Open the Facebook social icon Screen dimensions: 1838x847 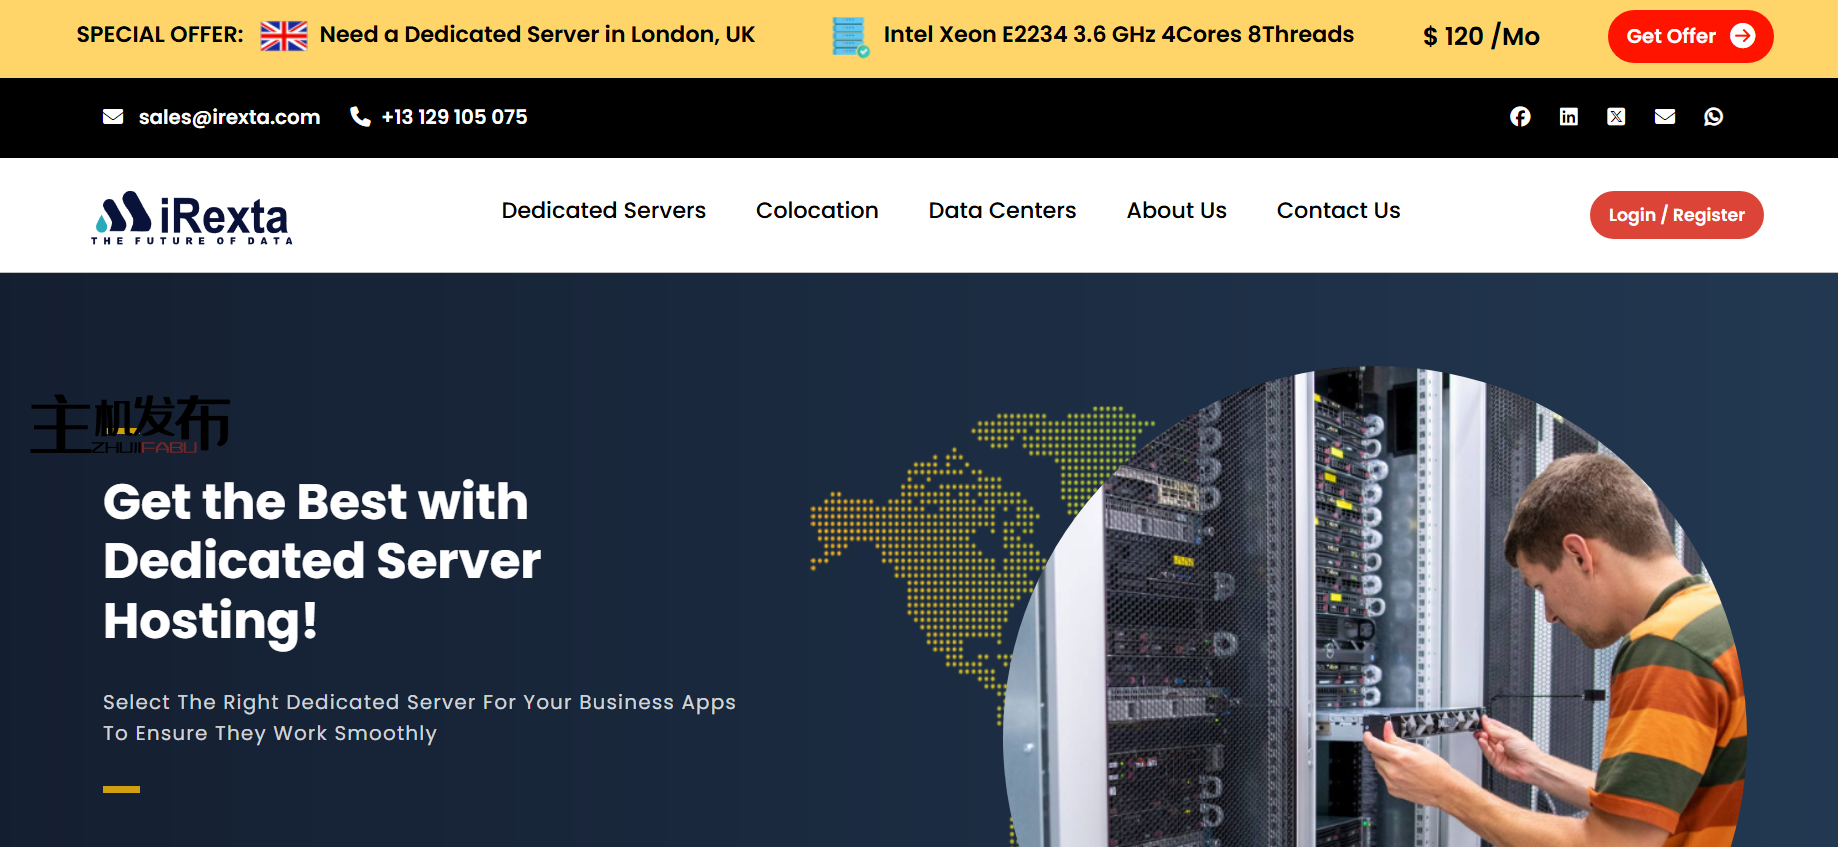coord(1520,117)
